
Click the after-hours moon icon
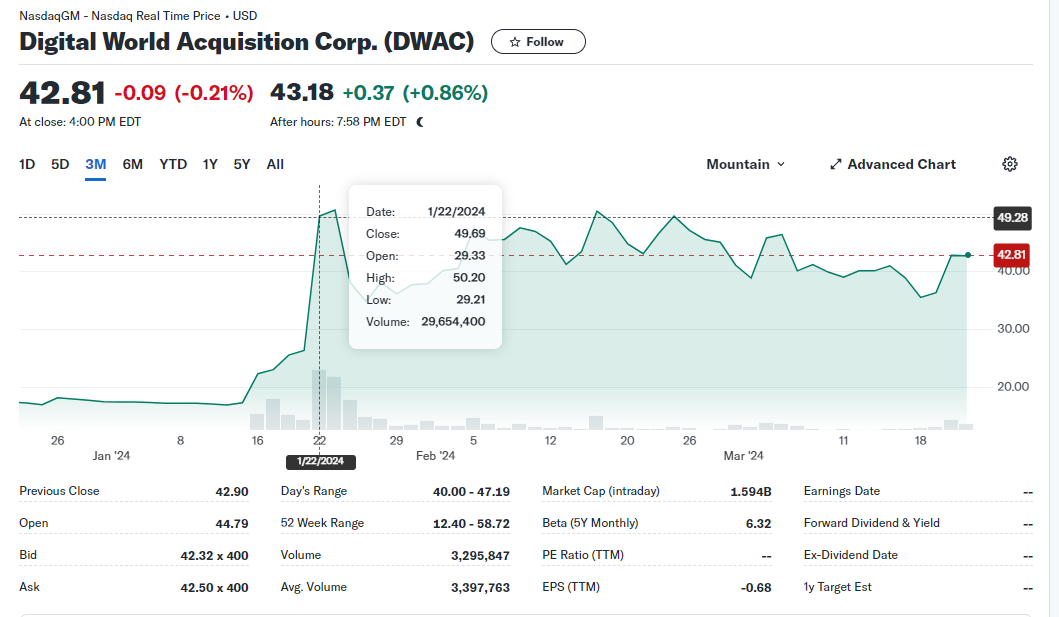click(x=420, y=122)
